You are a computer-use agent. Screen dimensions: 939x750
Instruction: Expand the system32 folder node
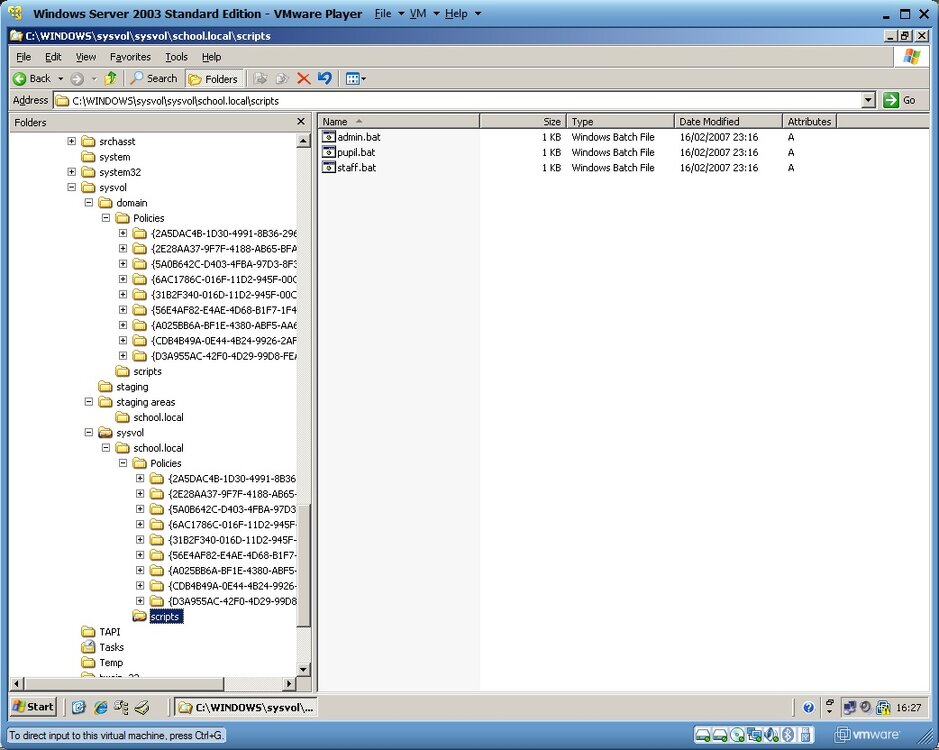[x=71, y=172]
